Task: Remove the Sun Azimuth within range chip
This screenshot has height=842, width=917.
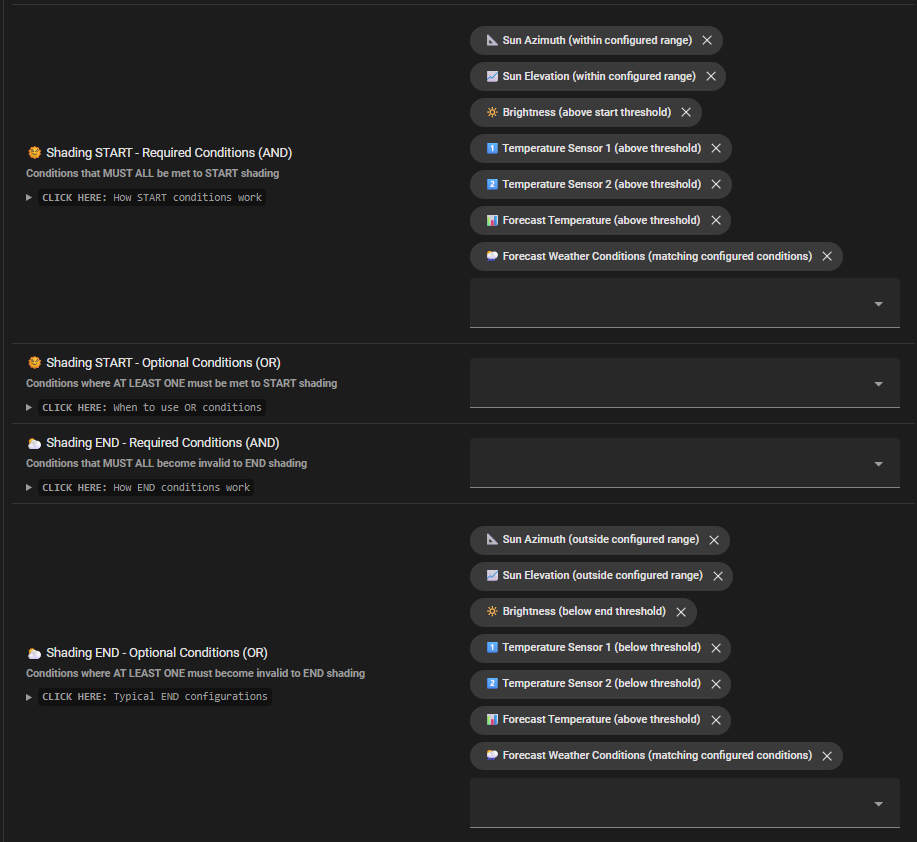Action: pos(707,41)
